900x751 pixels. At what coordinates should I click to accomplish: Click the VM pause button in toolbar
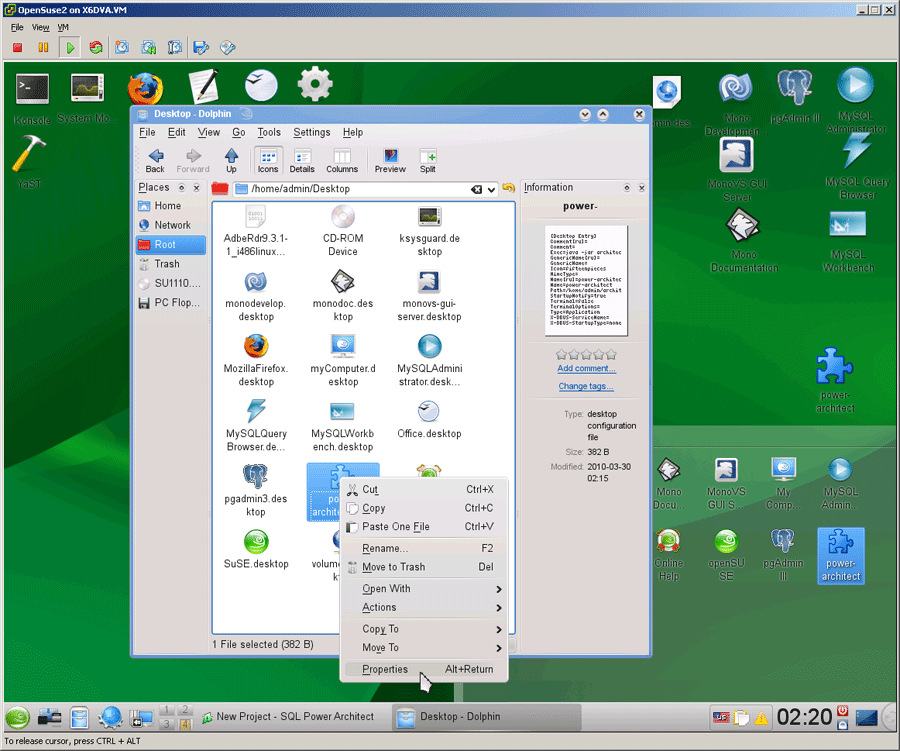43,48
